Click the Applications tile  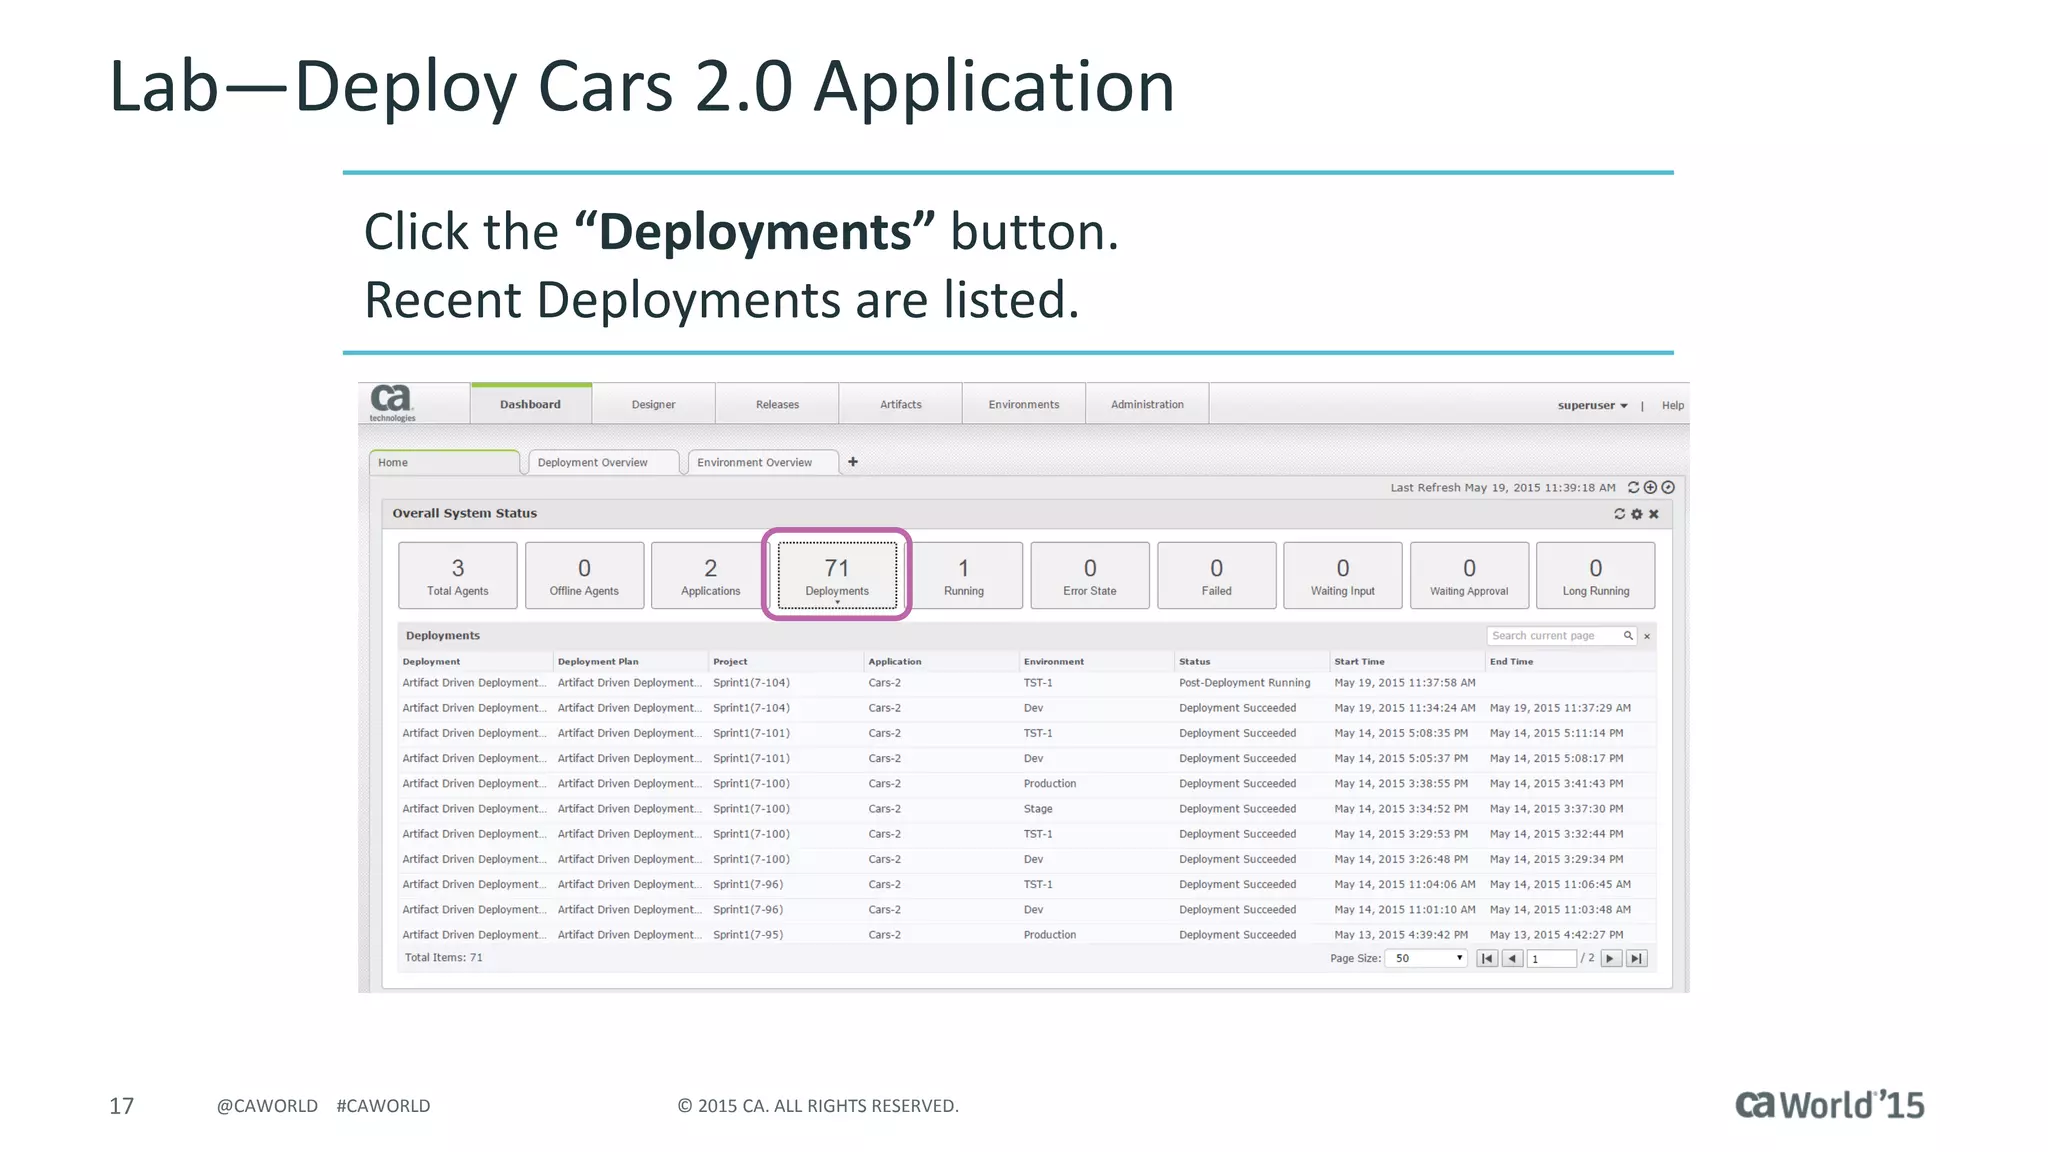coord(711,575)
